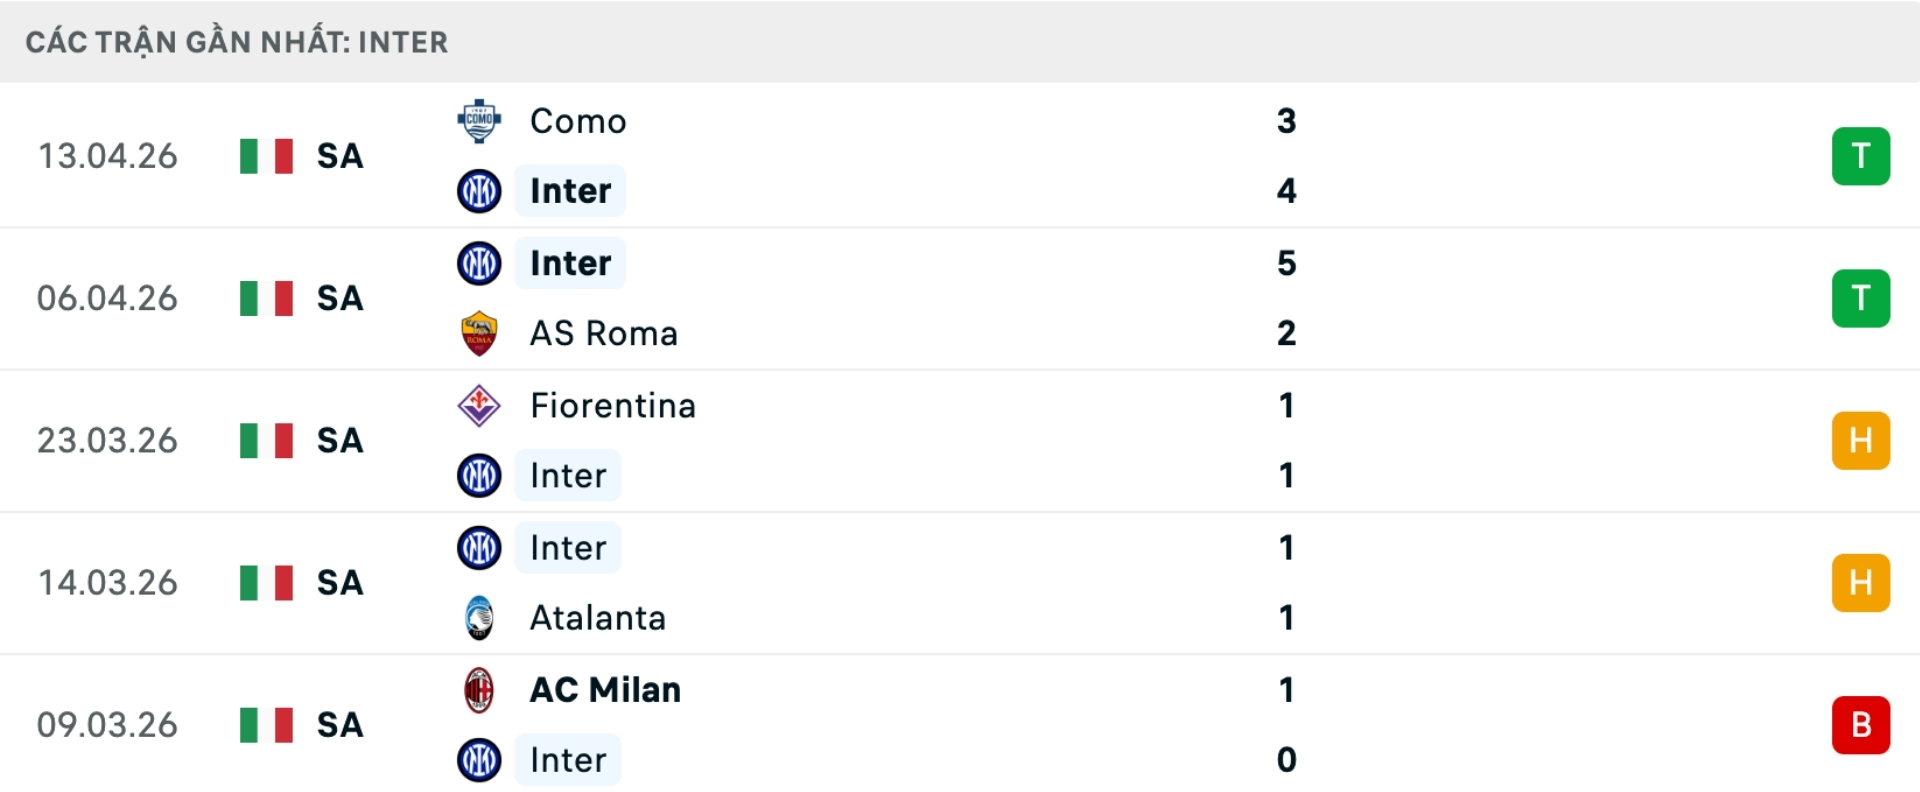
Task: Click the Fiorentina club crest icon
Action: pos(479,405)
